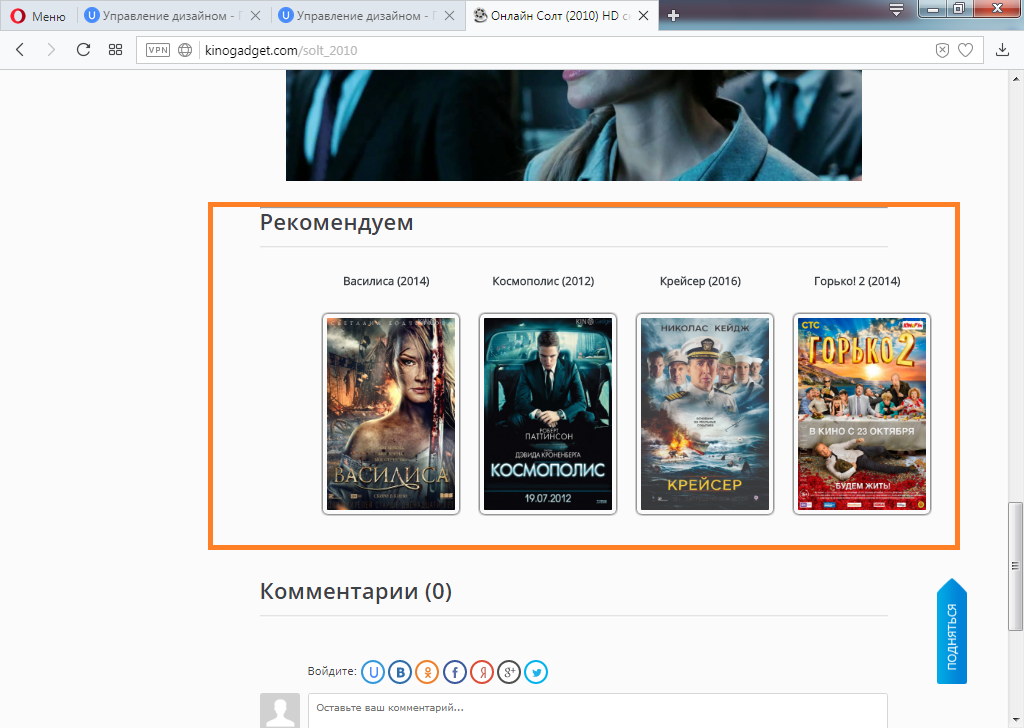
Task: Go back to previous page
Action: pos(20,50)
